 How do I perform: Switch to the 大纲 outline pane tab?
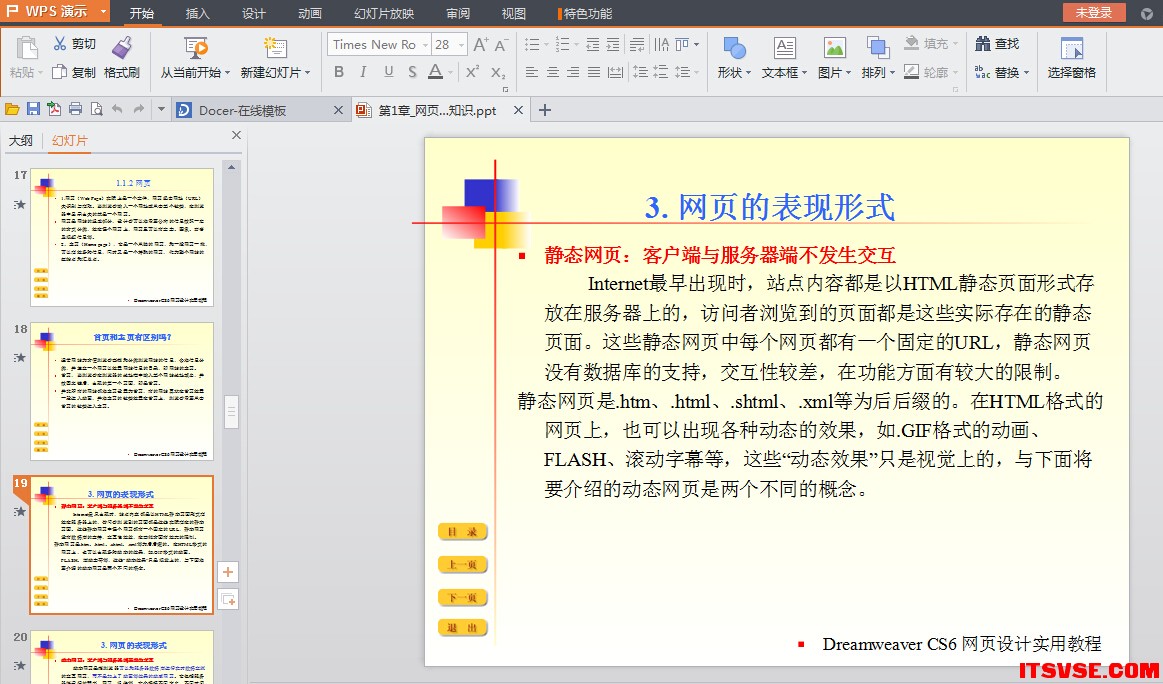click(x=21, y=140)
